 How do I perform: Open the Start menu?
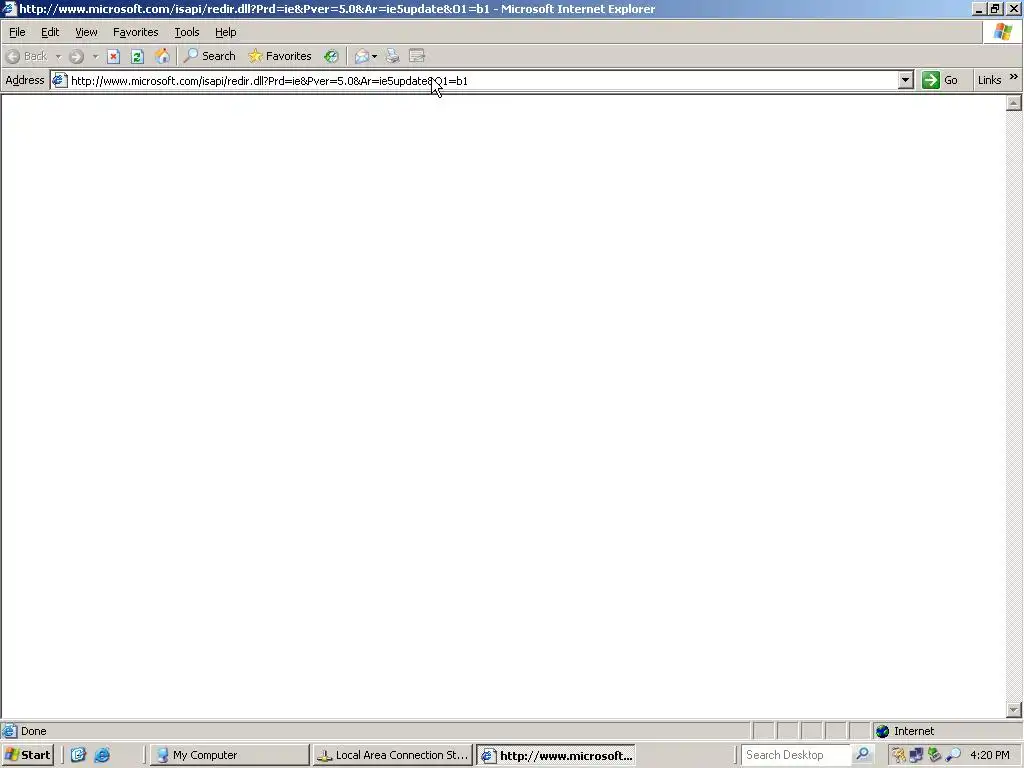tap(27, 755)
